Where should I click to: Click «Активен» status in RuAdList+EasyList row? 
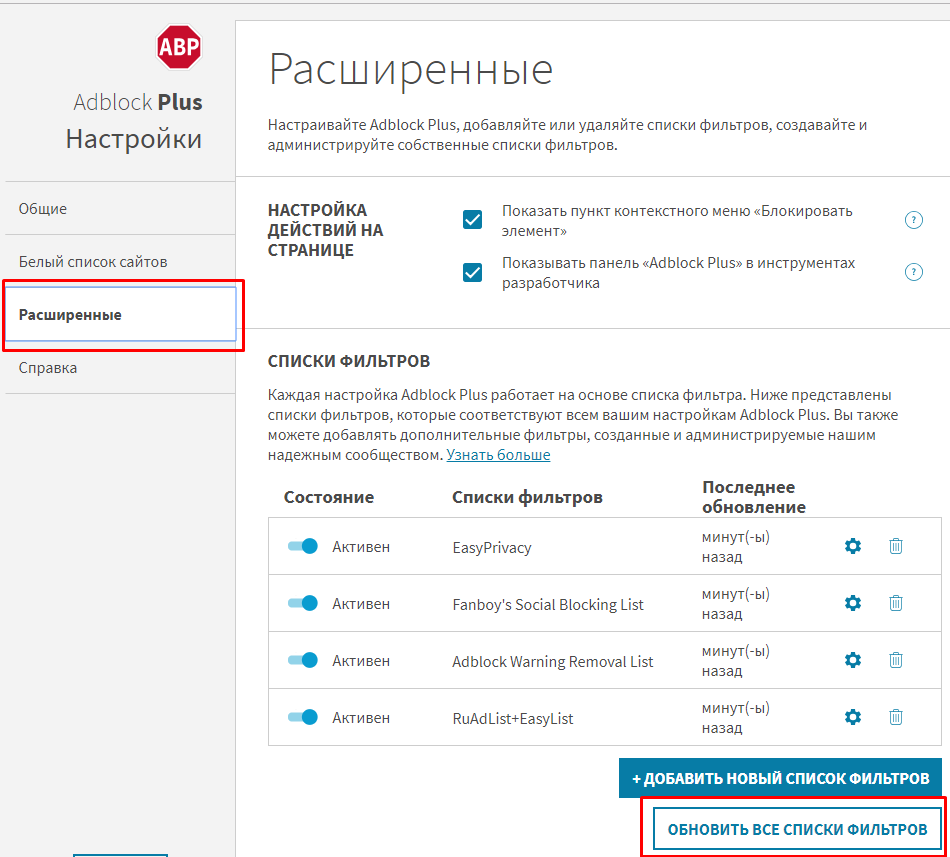(361, 718)
